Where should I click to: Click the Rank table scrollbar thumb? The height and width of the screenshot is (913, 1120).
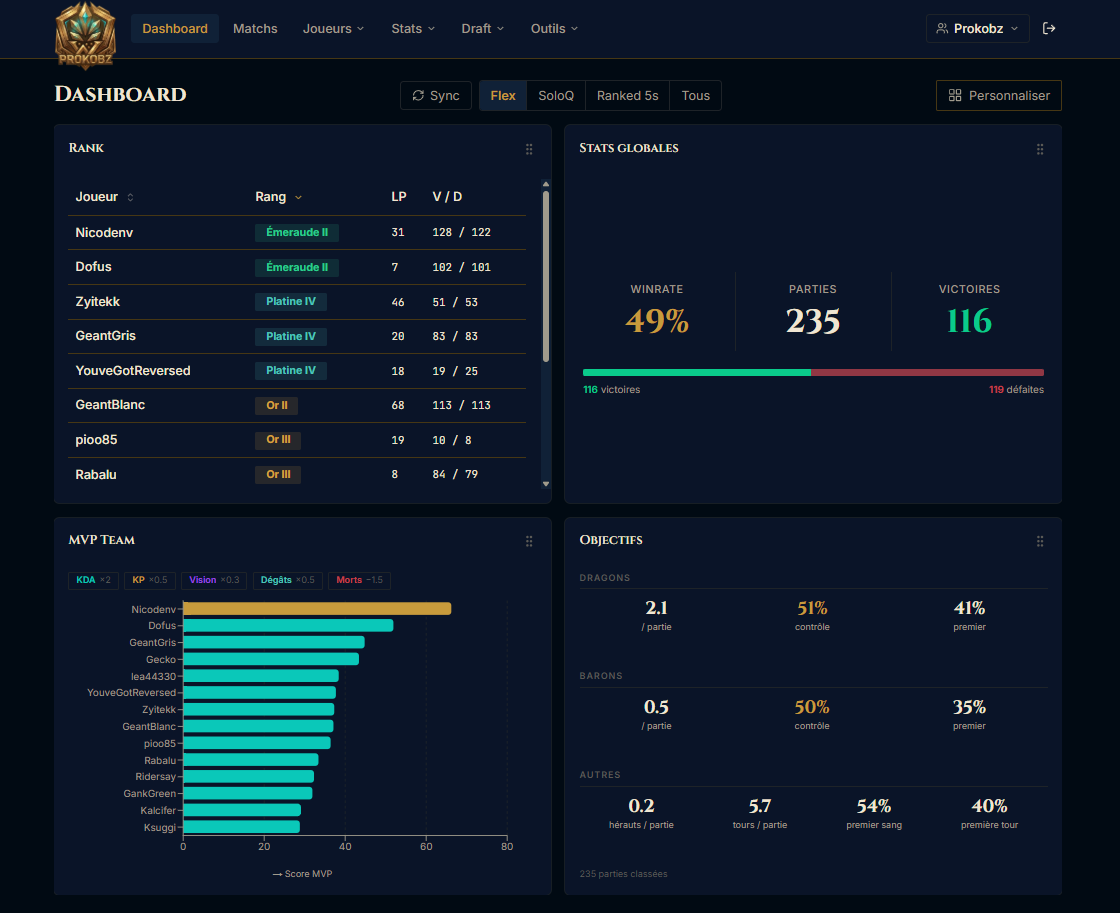(546, 276)
